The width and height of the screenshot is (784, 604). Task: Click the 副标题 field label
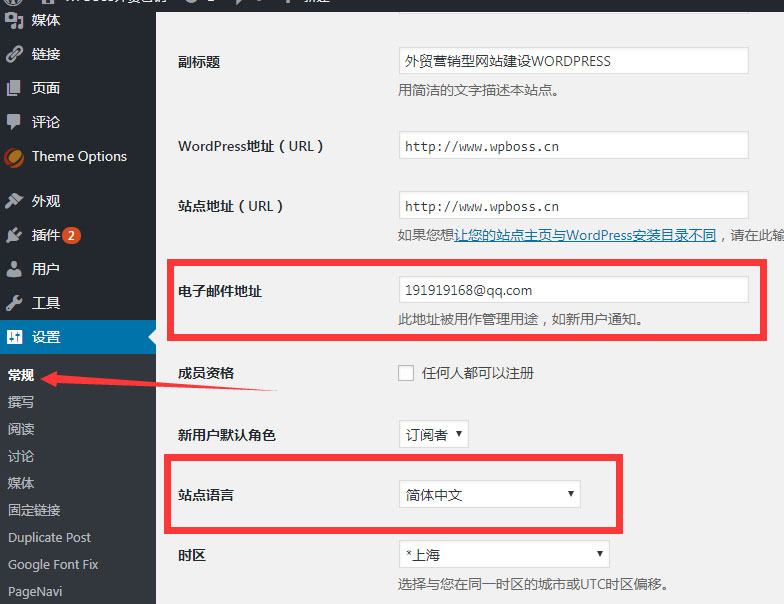tap(199, 62)
